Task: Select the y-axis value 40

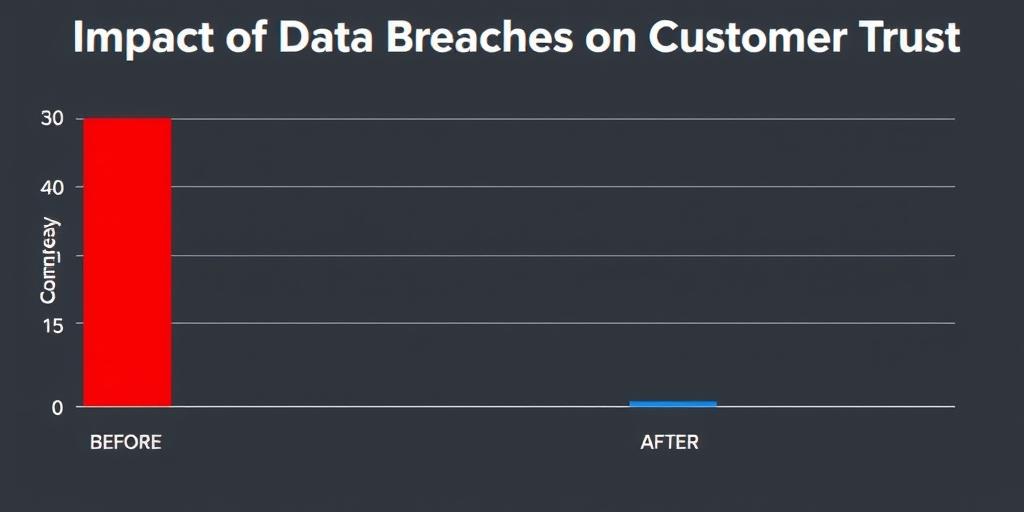Action: [52, 187]
